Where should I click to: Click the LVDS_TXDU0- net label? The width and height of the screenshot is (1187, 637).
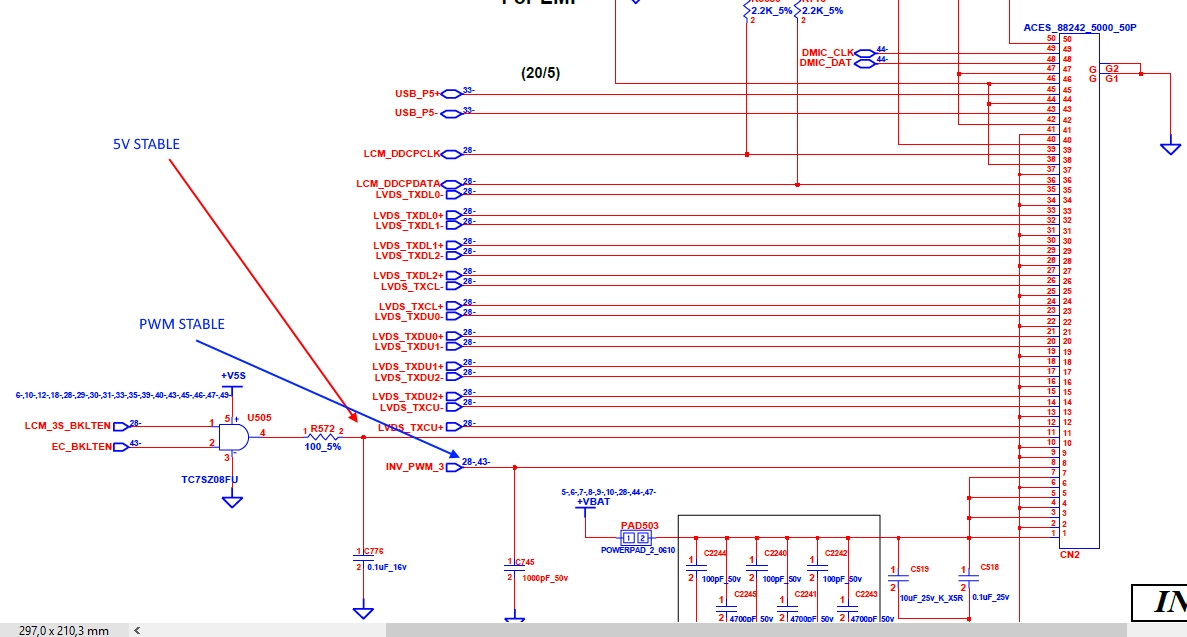click(409, 317)
